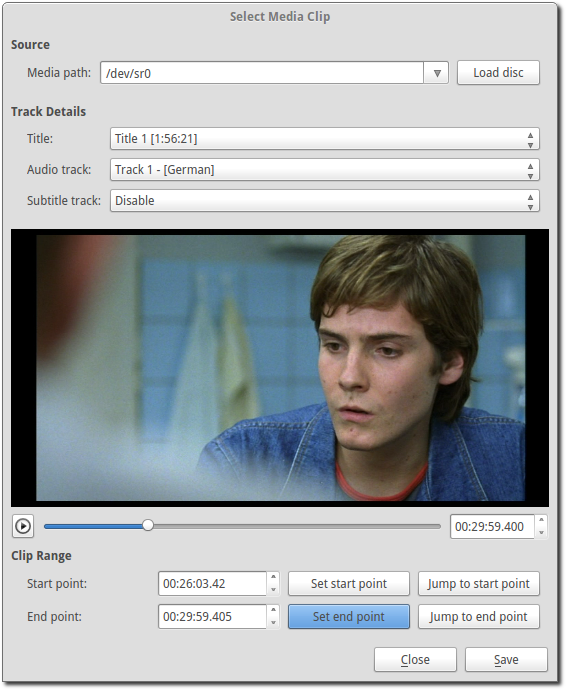This screenshot has width=566, height=690.
Task: Close the Select Media Clip dialog
Action: 415,660
